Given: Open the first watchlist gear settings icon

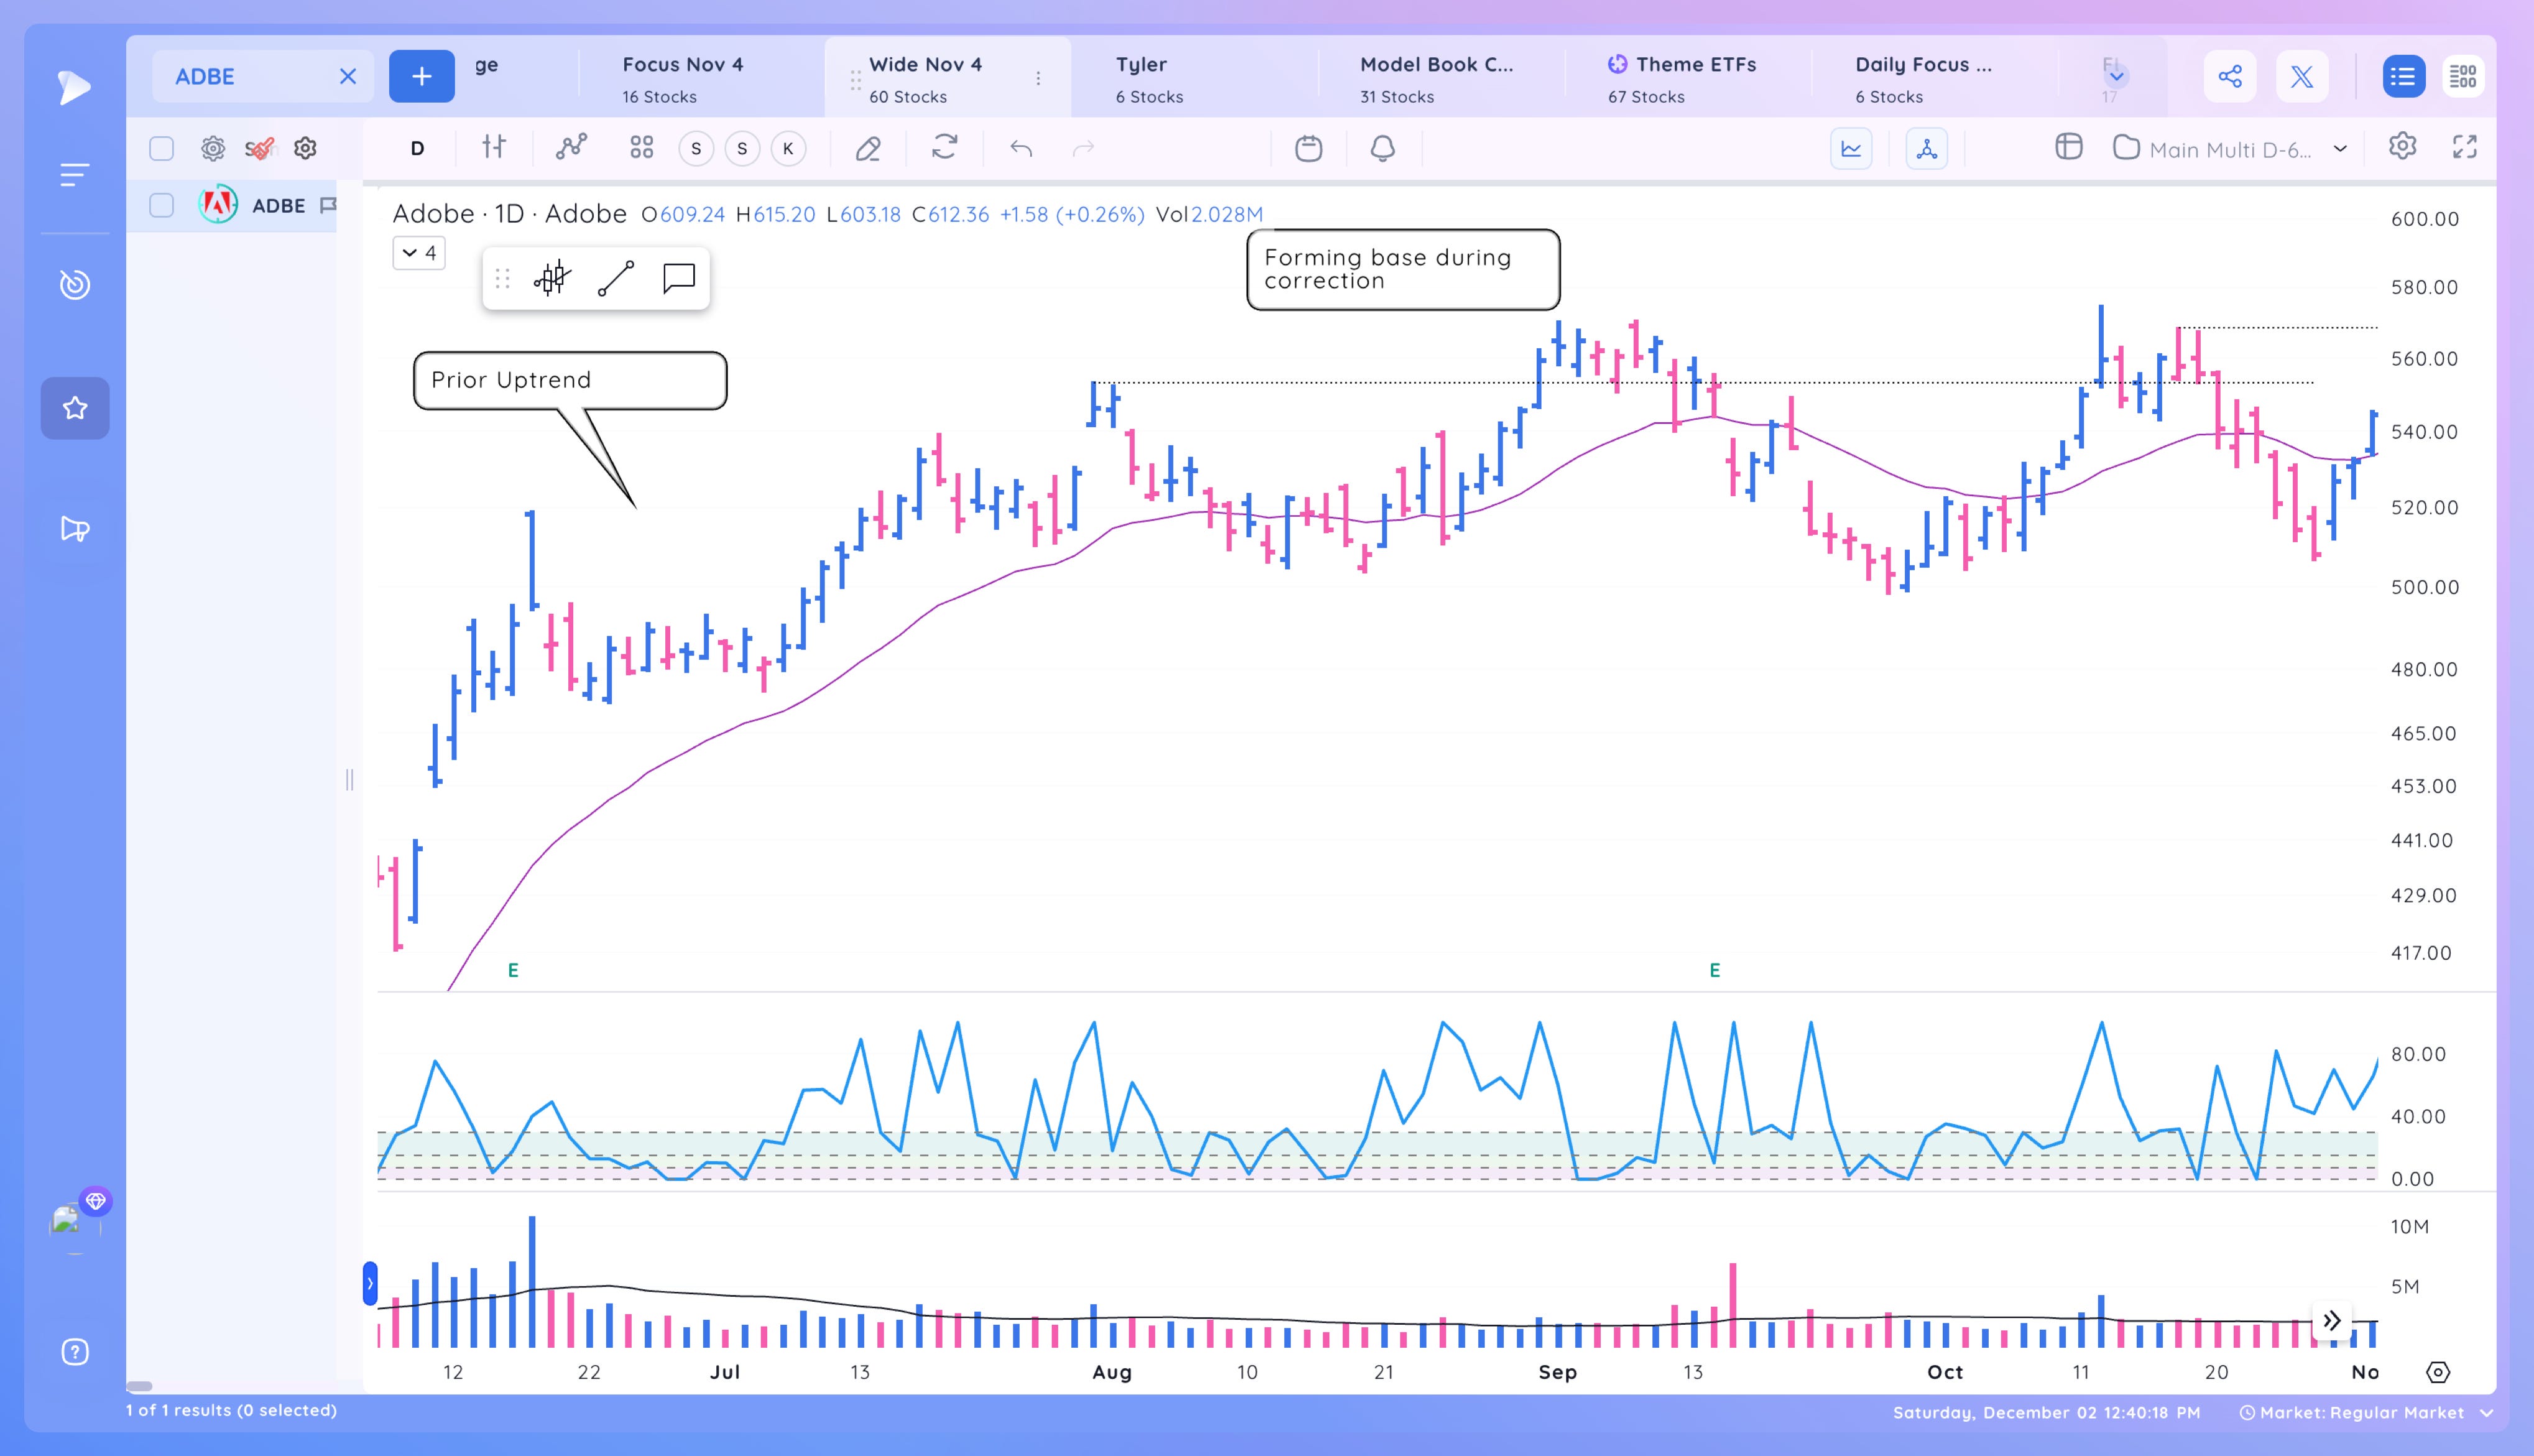Looking at the screenshot, I should pos(213,149).
